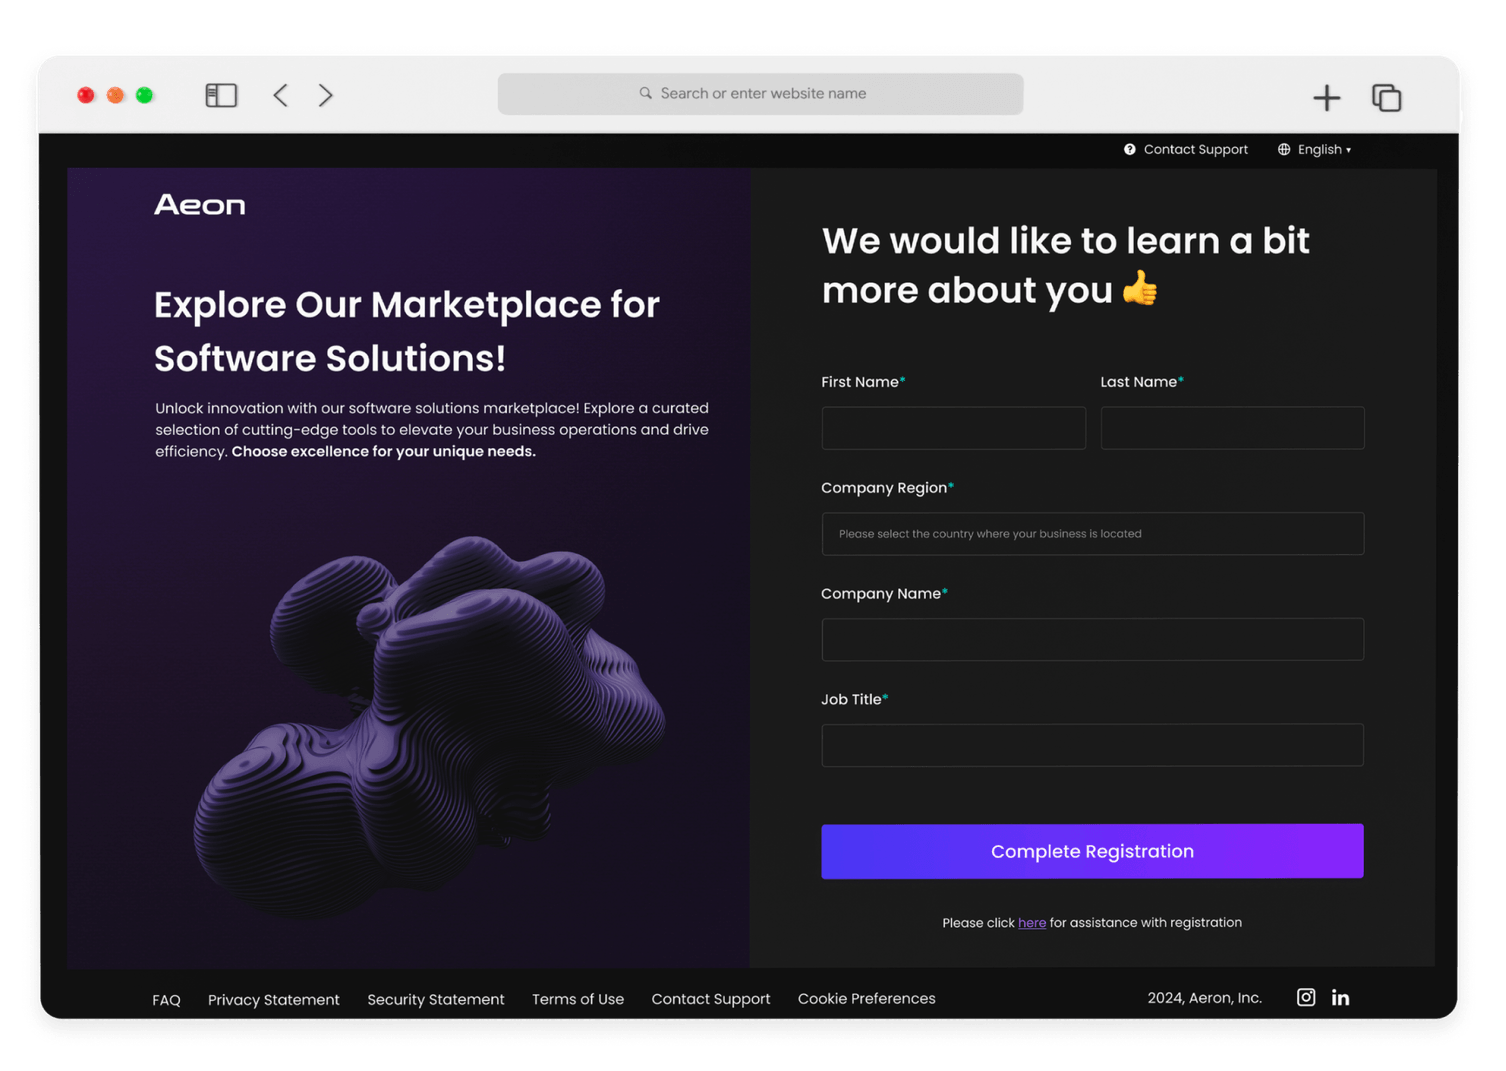Follow the 'here' registration assistance link
The height and width of the screenshot is (1071, 1506).
[1032, 923]
